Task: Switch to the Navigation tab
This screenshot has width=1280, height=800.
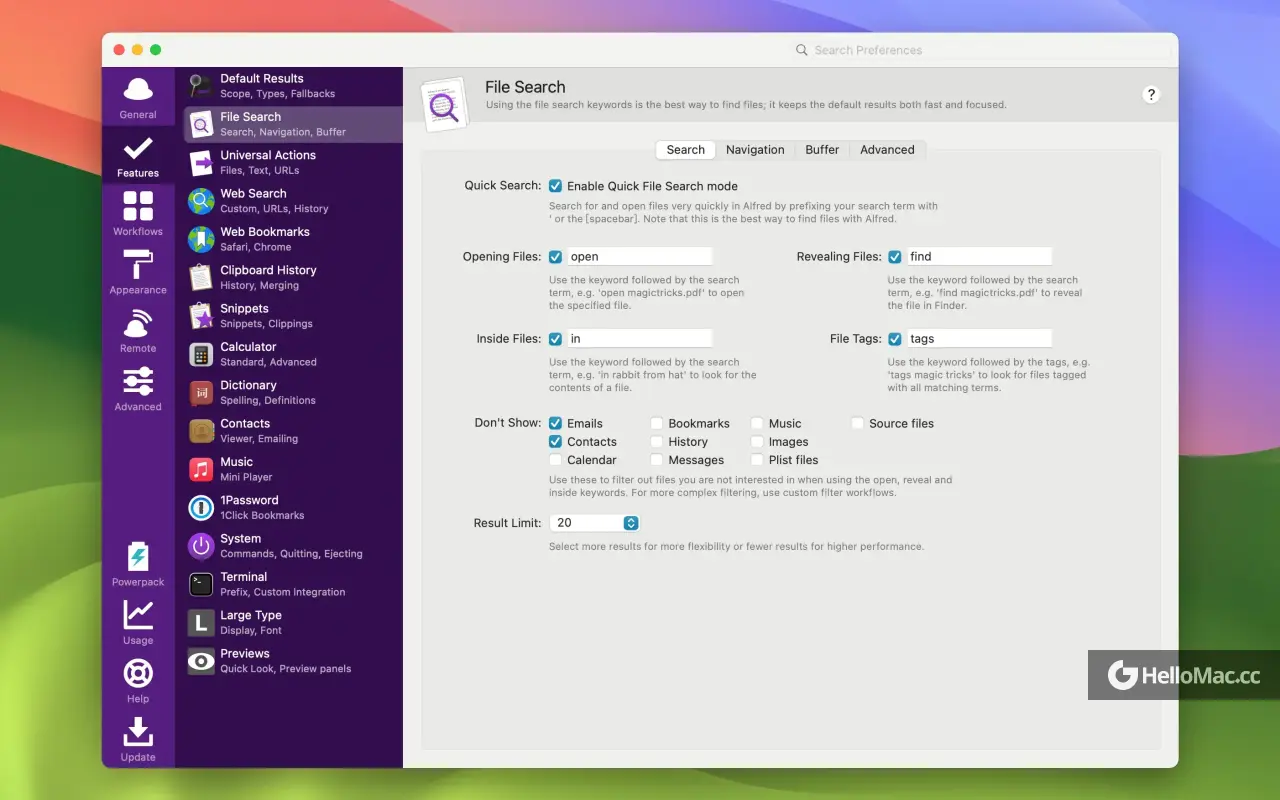Action: coord(755,150)
